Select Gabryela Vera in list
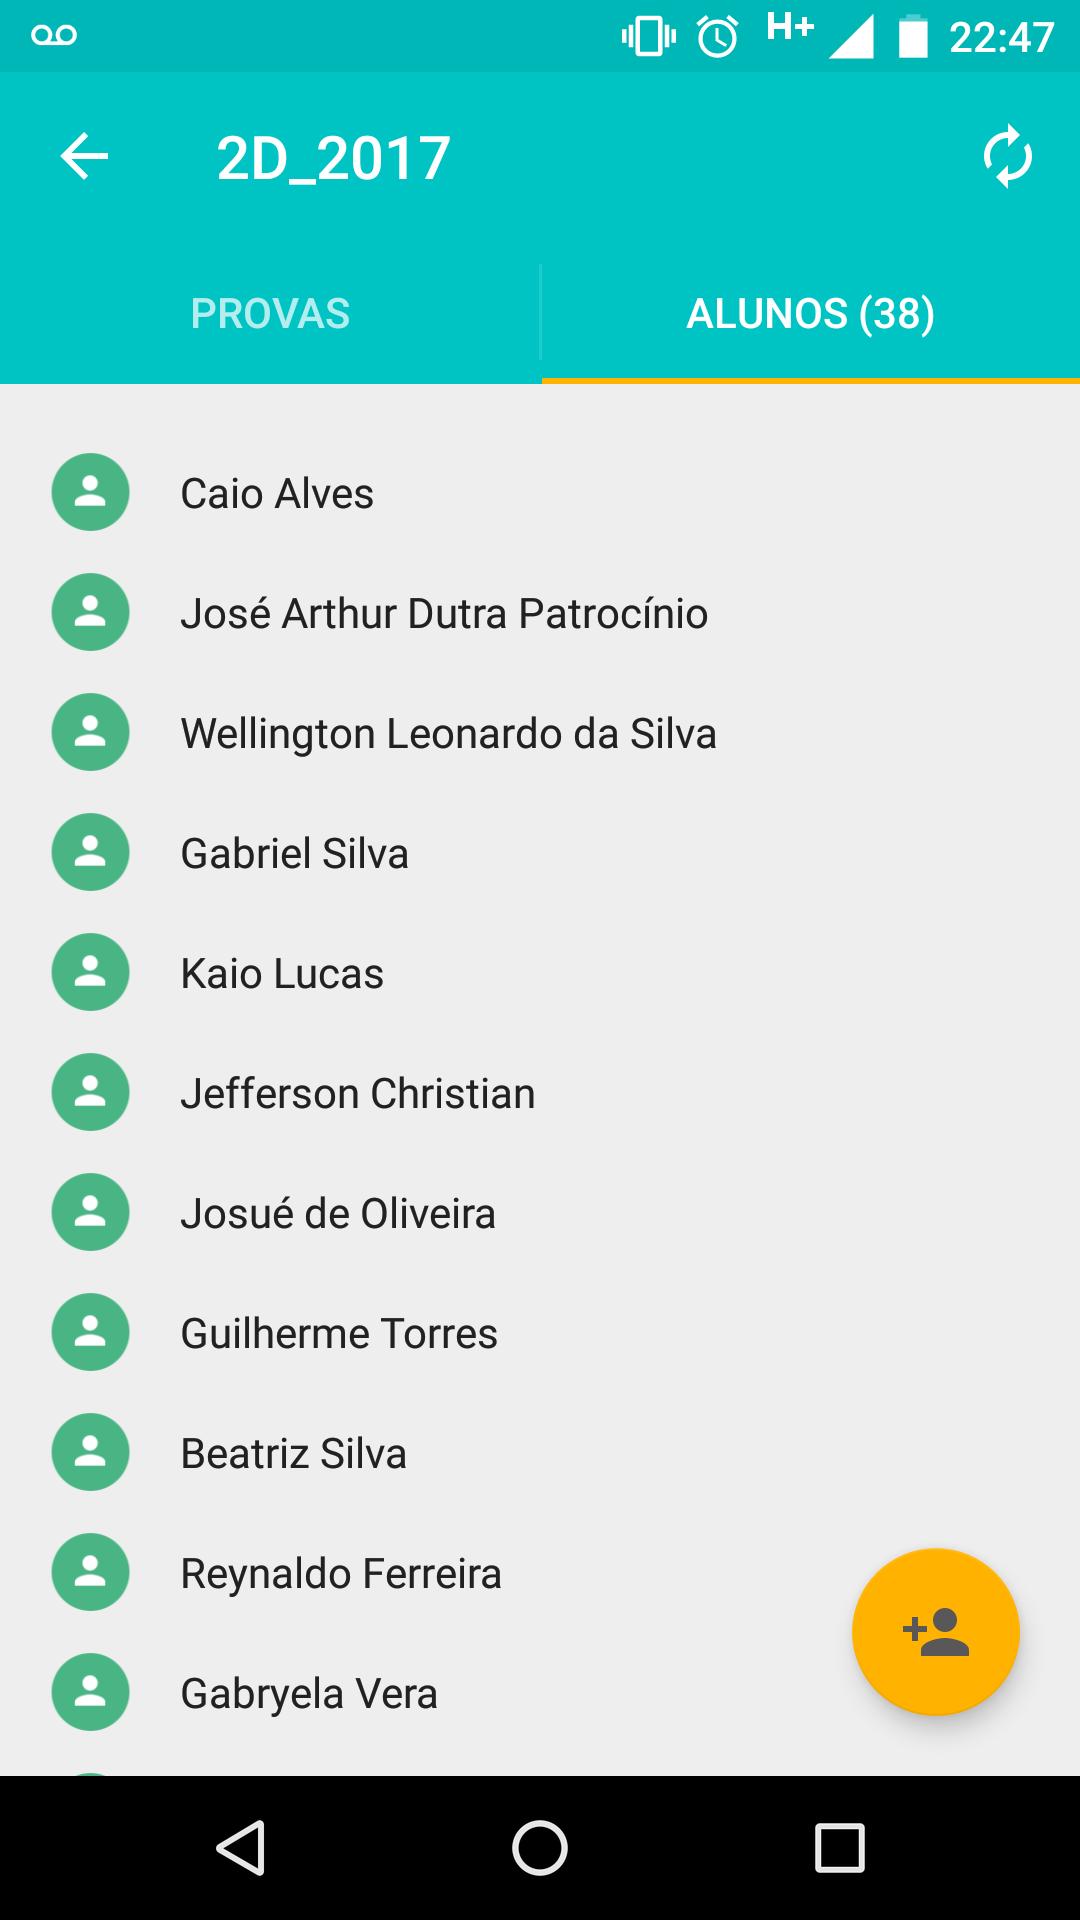This screenshot has height=1920, width=1080. (x=308, y=1693)
